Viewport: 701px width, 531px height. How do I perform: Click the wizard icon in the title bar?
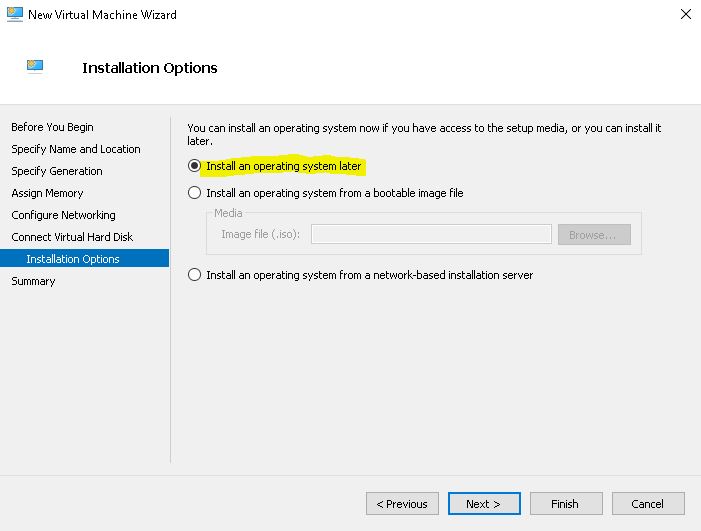coord(15,14)
